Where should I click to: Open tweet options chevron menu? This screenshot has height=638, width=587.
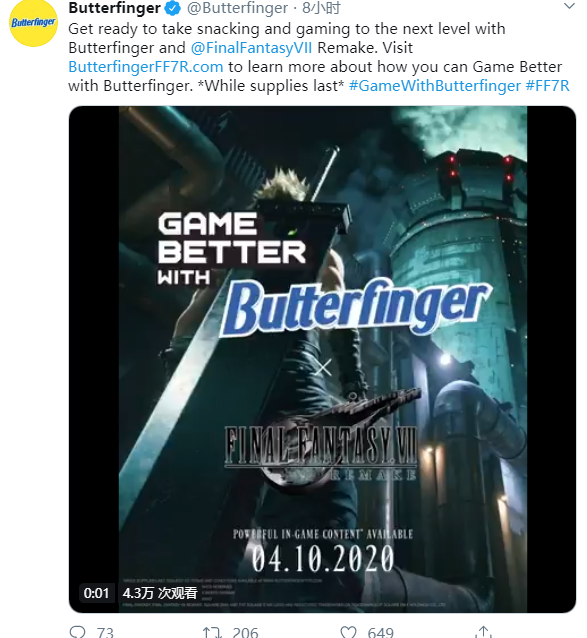pyautogui.click(x=569, y=6)
